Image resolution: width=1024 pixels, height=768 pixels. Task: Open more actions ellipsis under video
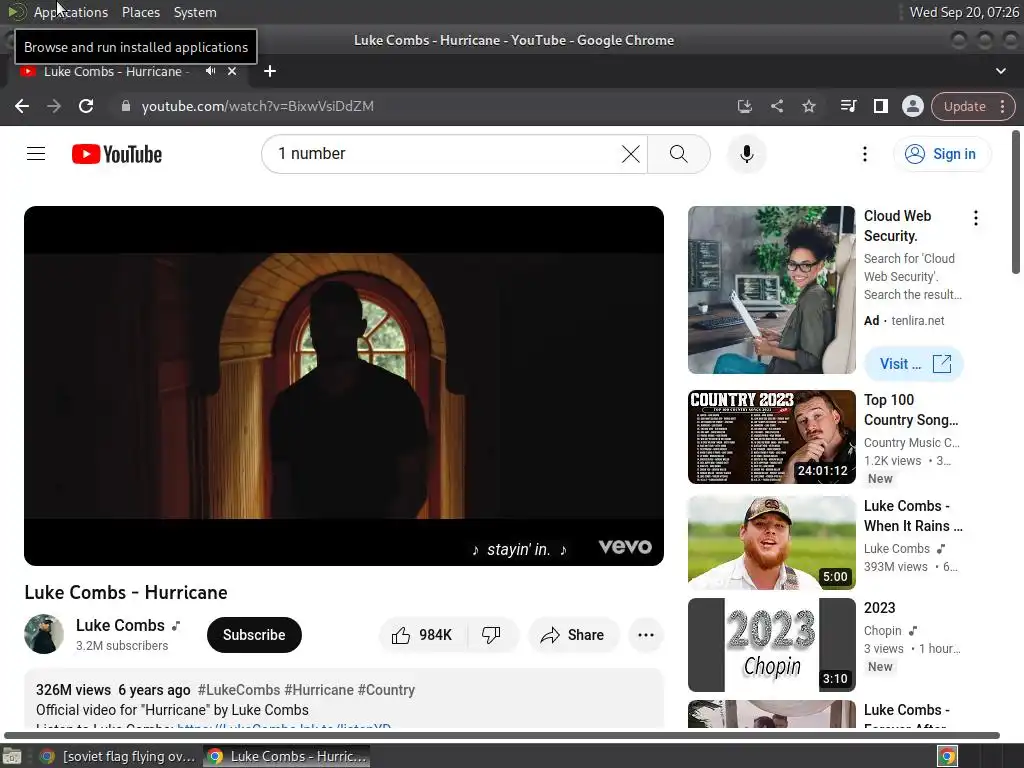(646, 635)
